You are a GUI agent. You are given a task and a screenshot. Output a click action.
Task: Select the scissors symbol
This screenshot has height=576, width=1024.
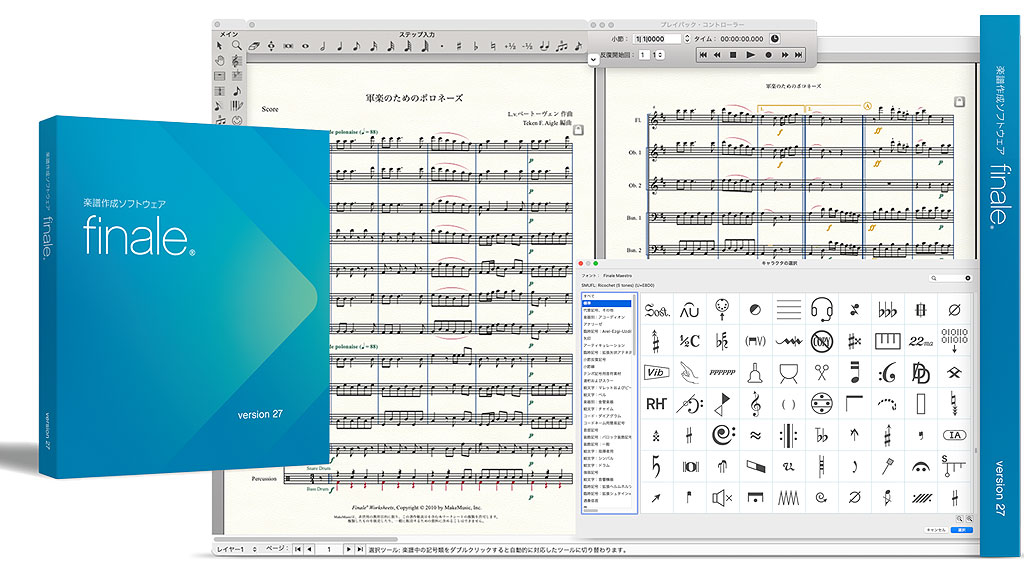tap(822, 372)
